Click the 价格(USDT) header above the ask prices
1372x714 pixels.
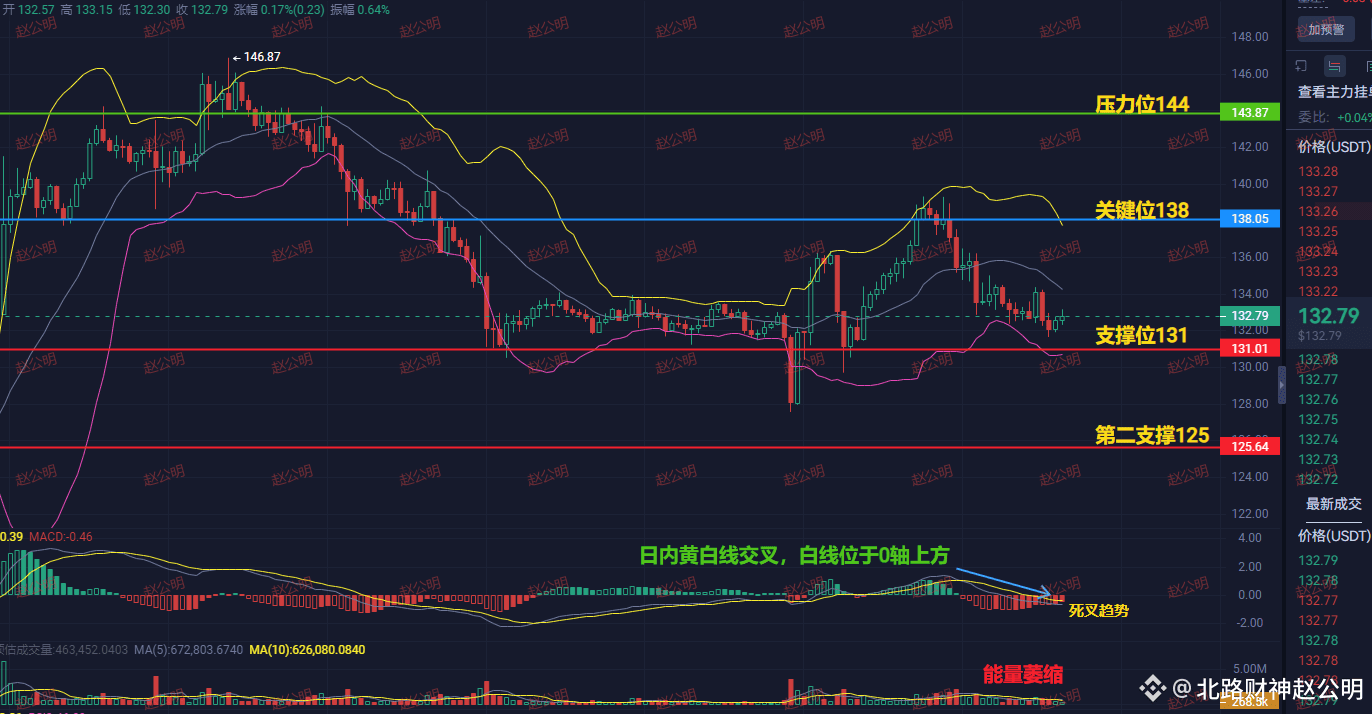point(1334,146)
